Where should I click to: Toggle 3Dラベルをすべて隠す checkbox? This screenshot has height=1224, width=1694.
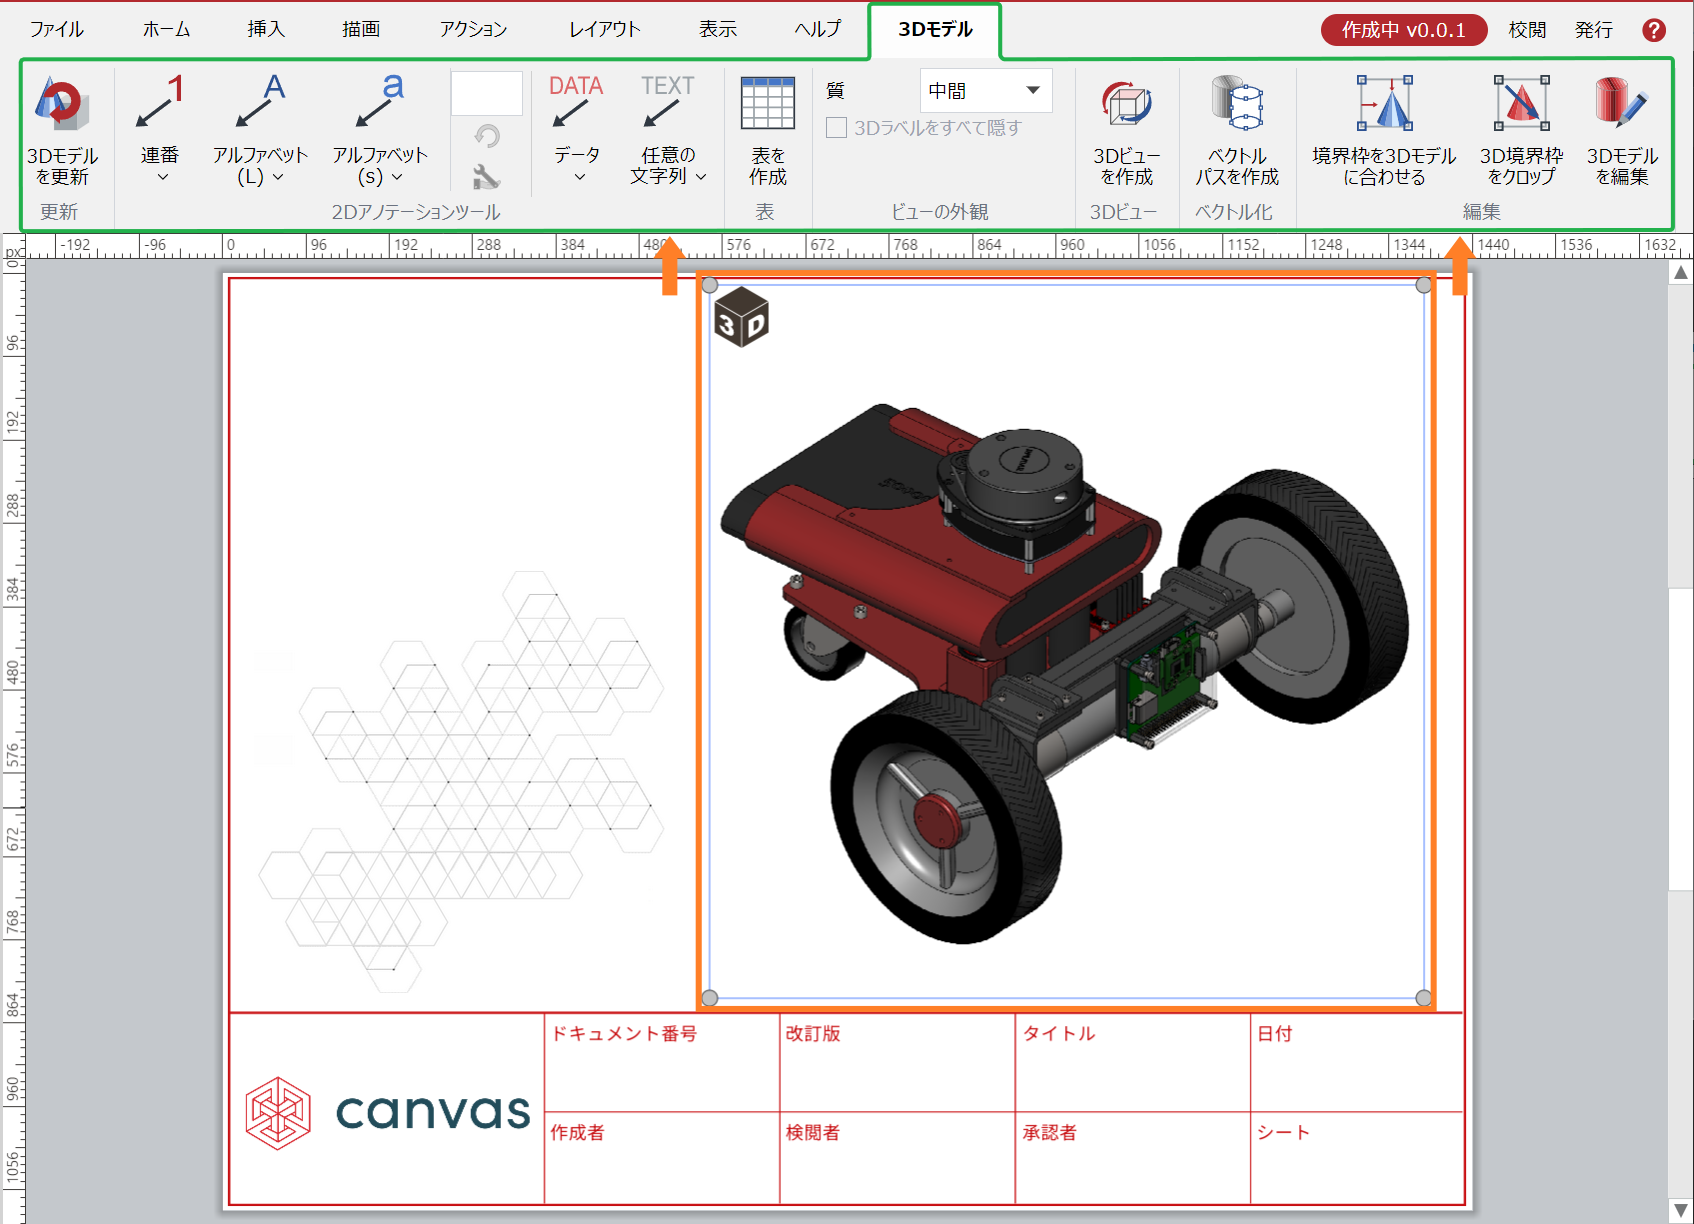837,128
